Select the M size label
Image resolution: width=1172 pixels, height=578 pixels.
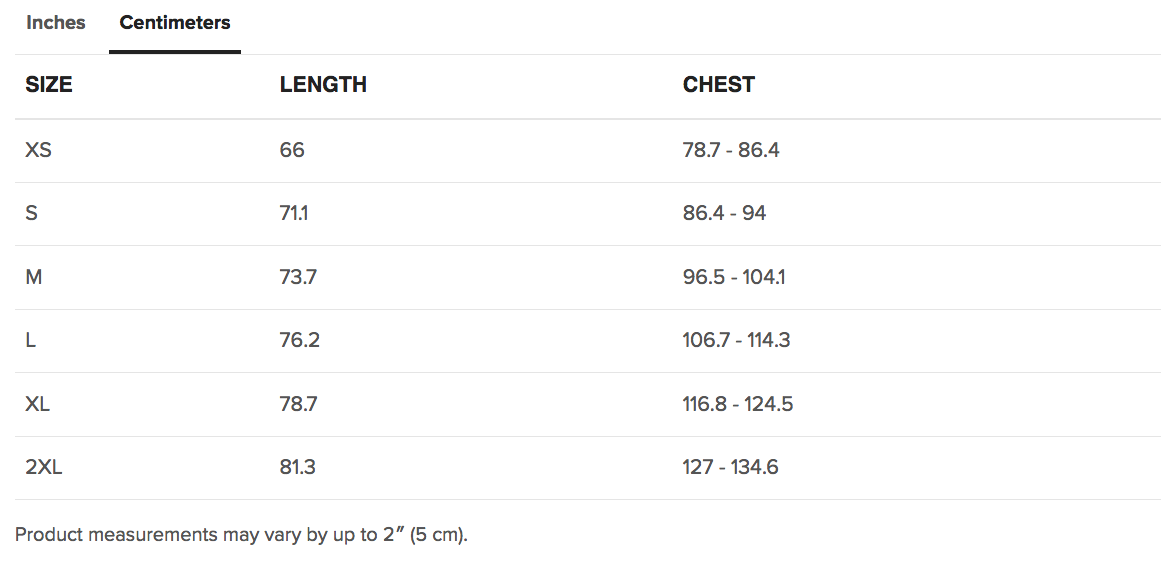click(34, 277)
